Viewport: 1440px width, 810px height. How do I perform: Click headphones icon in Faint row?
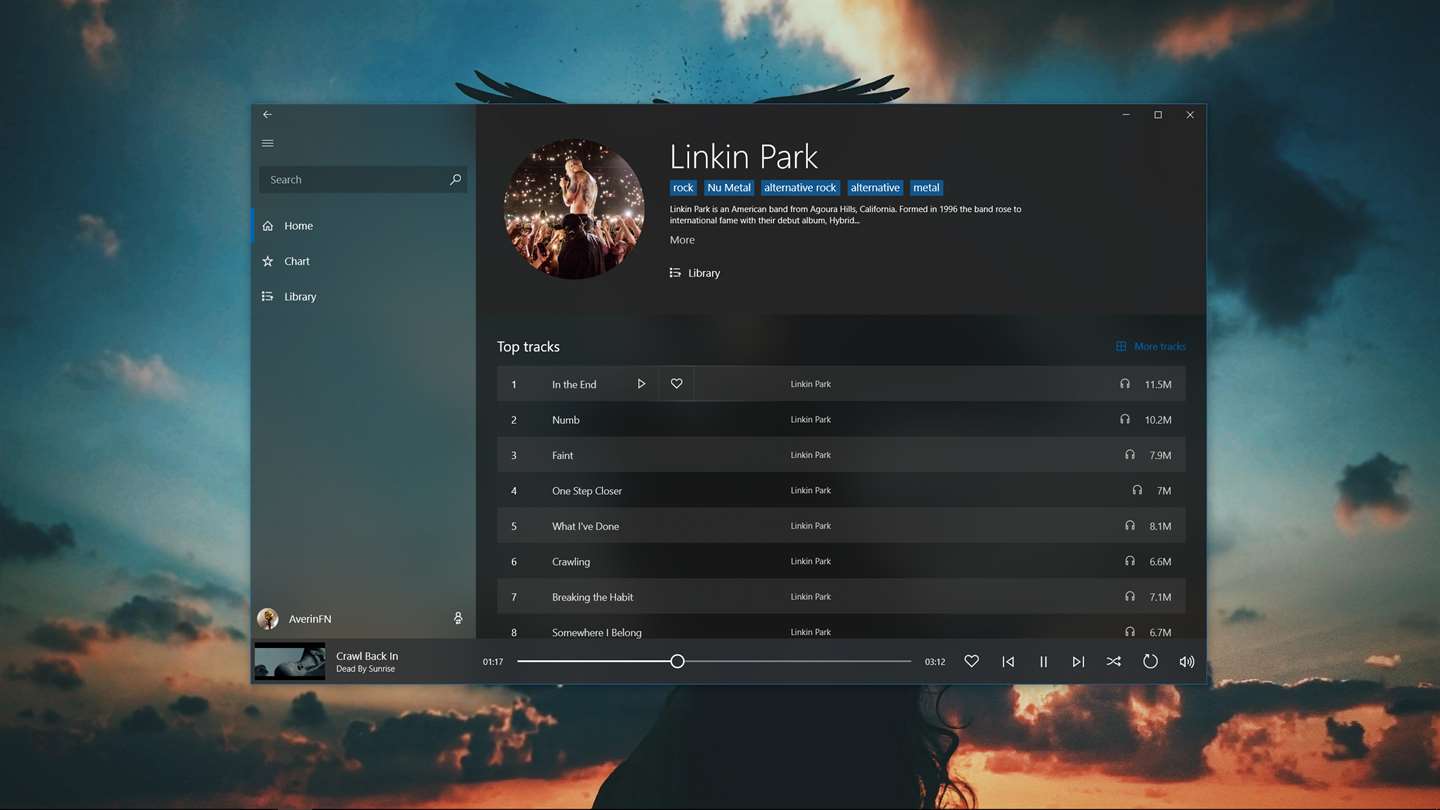1130,455
